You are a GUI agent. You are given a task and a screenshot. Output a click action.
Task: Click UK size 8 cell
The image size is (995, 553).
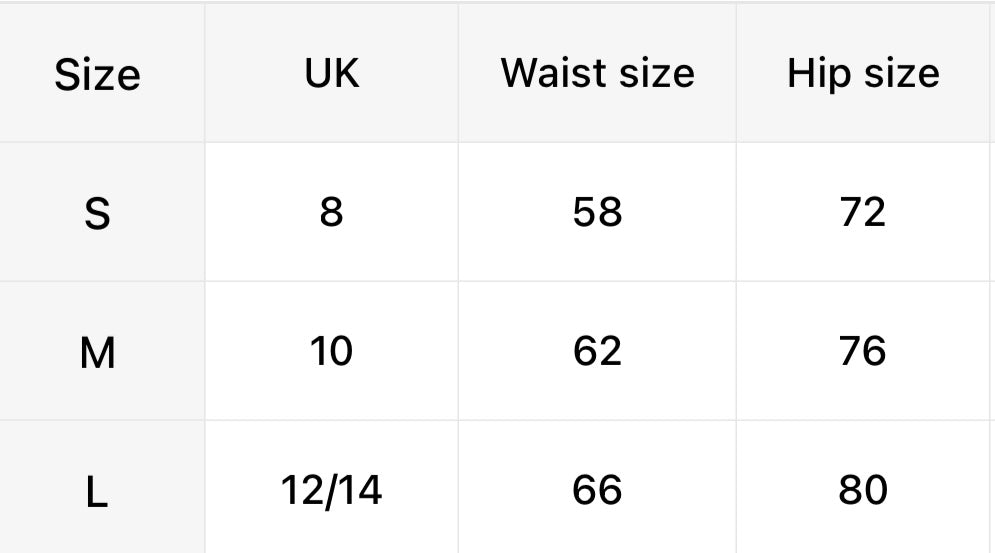331,212
